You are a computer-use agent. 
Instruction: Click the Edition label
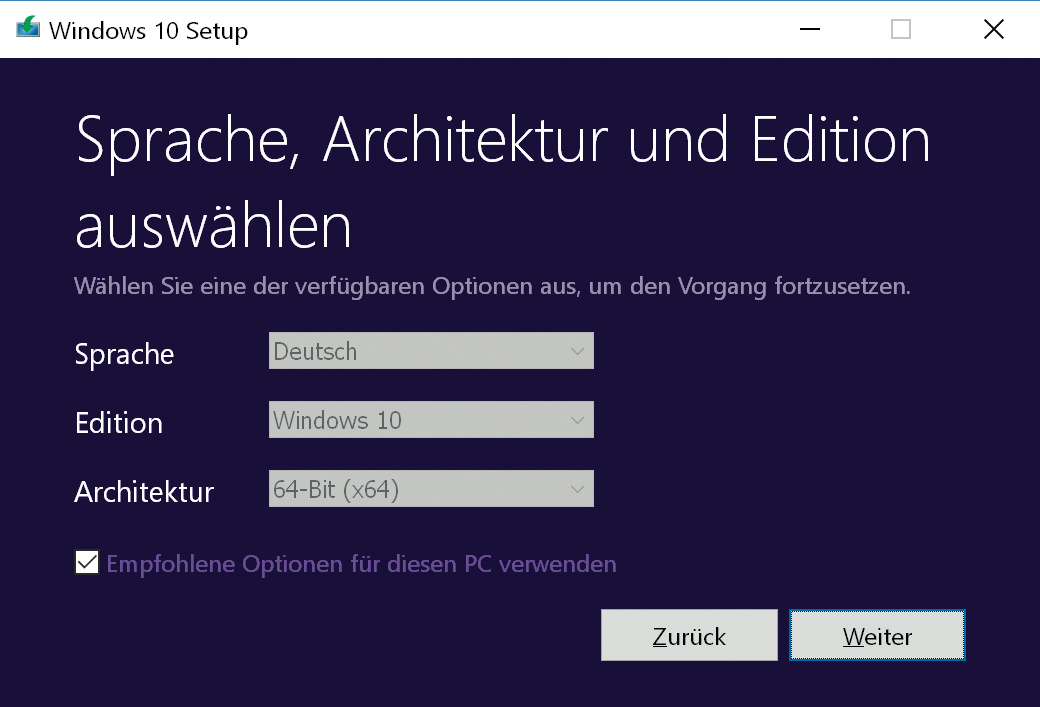[118, 423]
